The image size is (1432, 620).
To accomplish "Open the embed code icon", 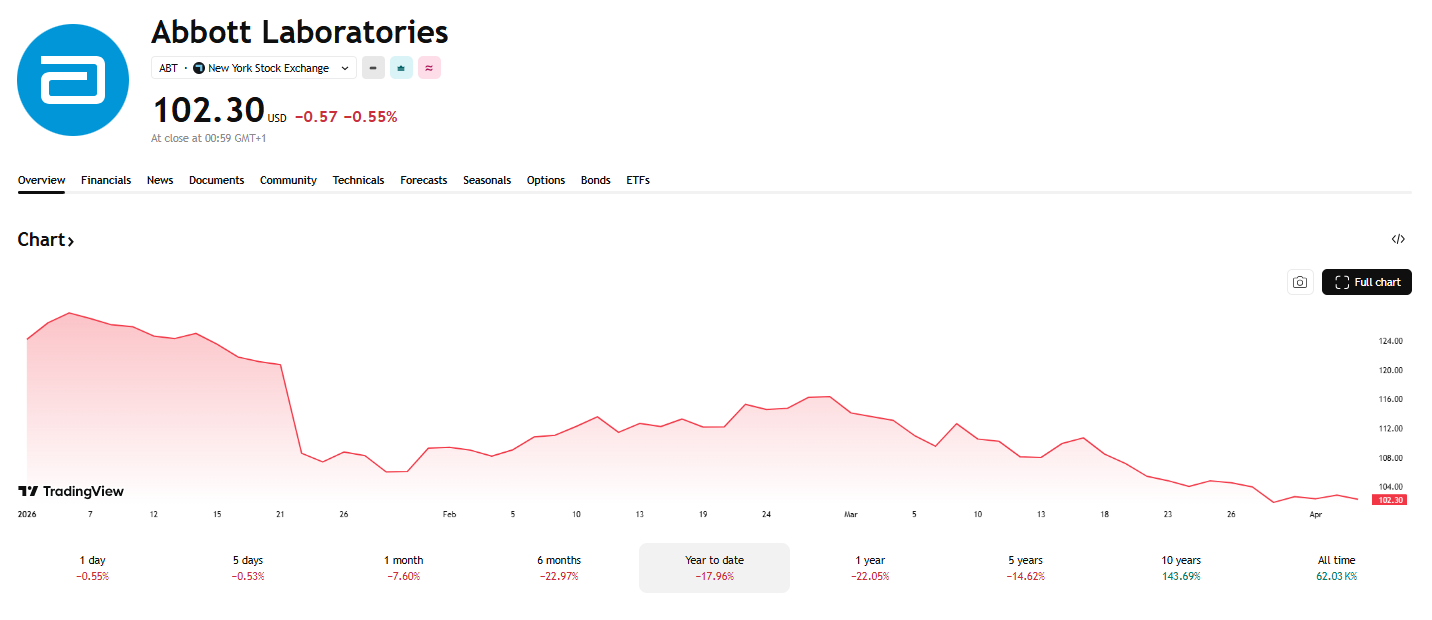I will [x=1398, y=239].
